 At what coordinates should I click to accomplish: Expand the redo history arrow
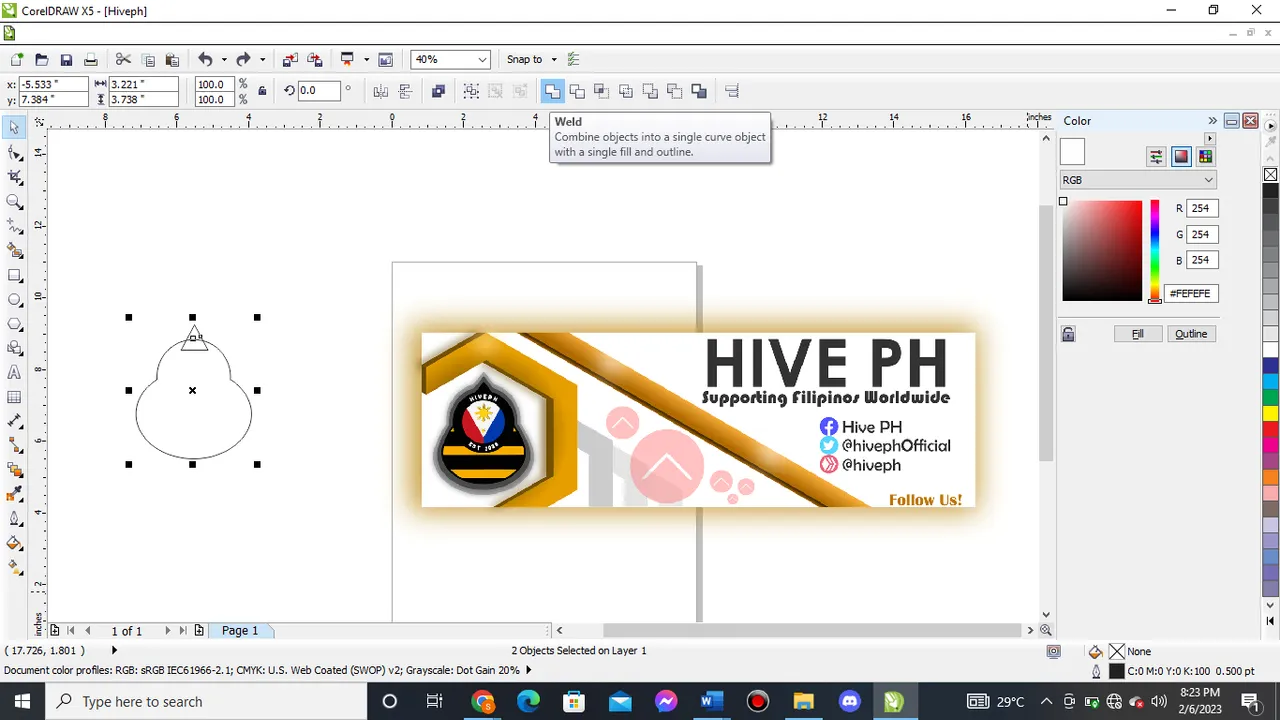pos(262,60)
